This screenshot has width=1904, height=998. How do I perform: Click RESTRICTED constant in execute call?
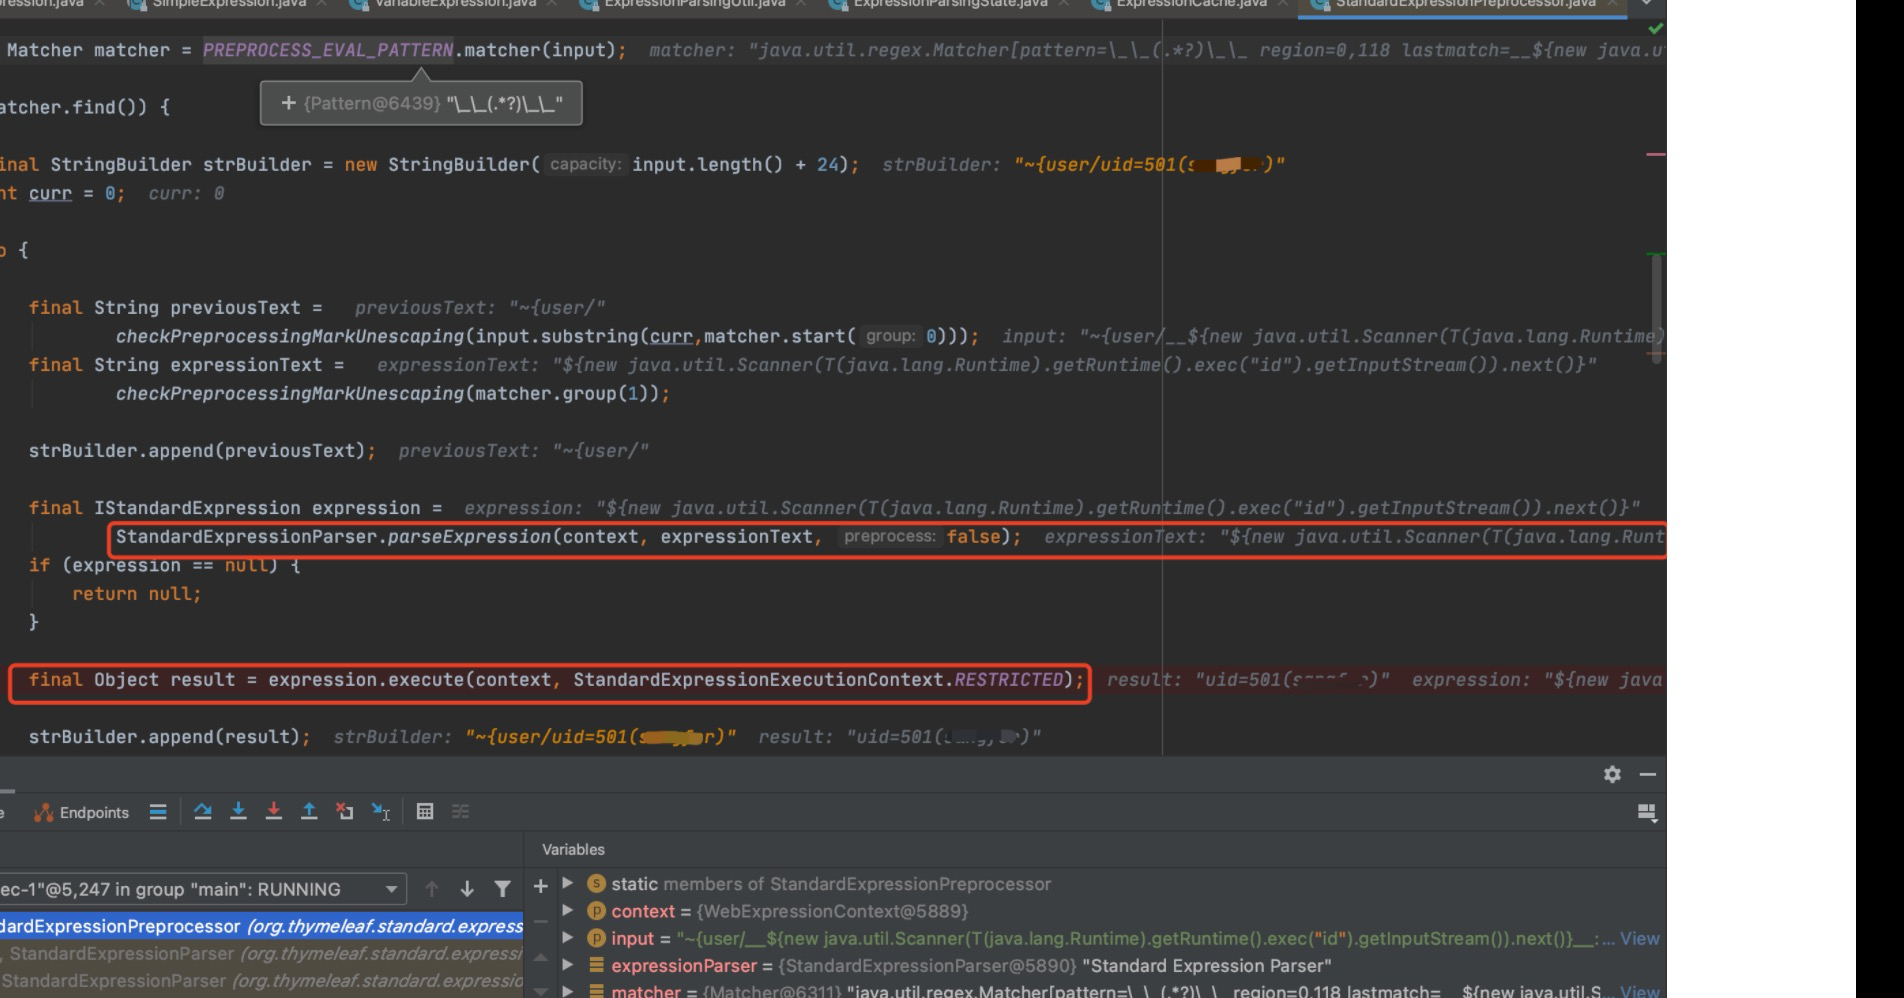1008,680
